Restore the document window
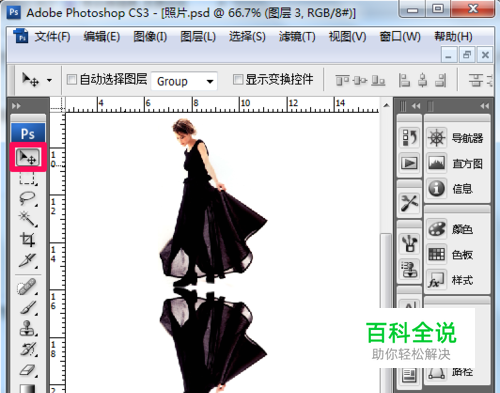Screen dimensions: 500x393 [x=467, y=55]
